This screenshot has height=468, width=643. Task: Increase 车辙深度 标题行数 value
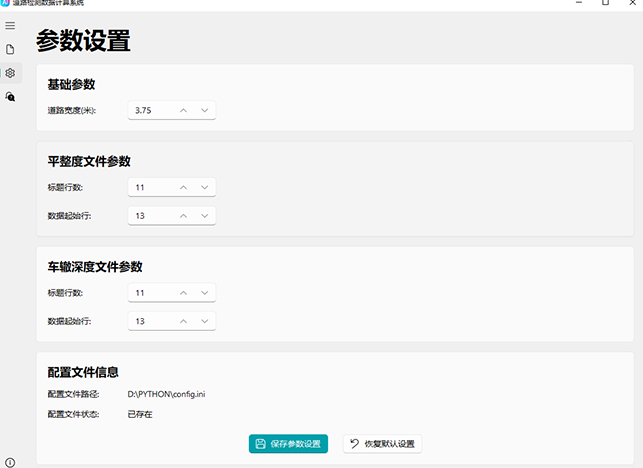183,293
